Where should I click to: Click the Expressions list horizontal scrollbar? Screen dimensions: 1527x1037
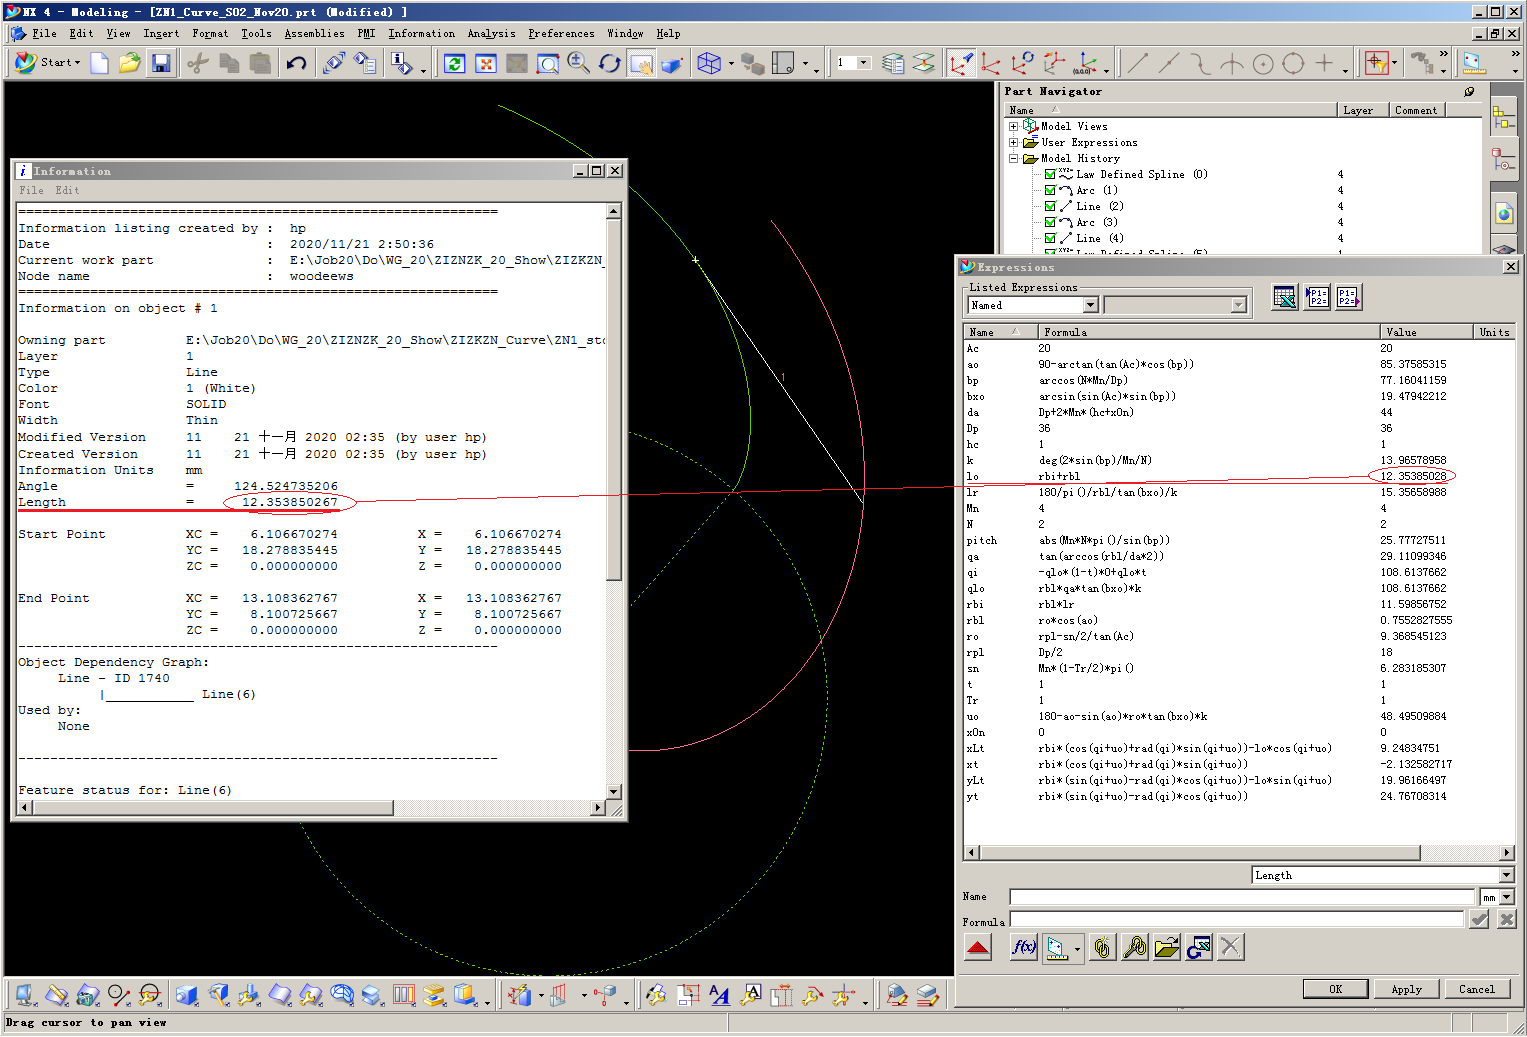click(1238, 853)
